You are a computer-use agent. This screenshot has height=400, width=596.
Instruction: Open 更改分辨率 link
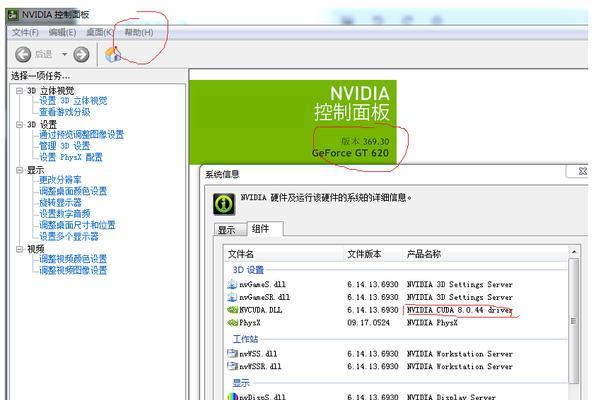click(60, 179)
